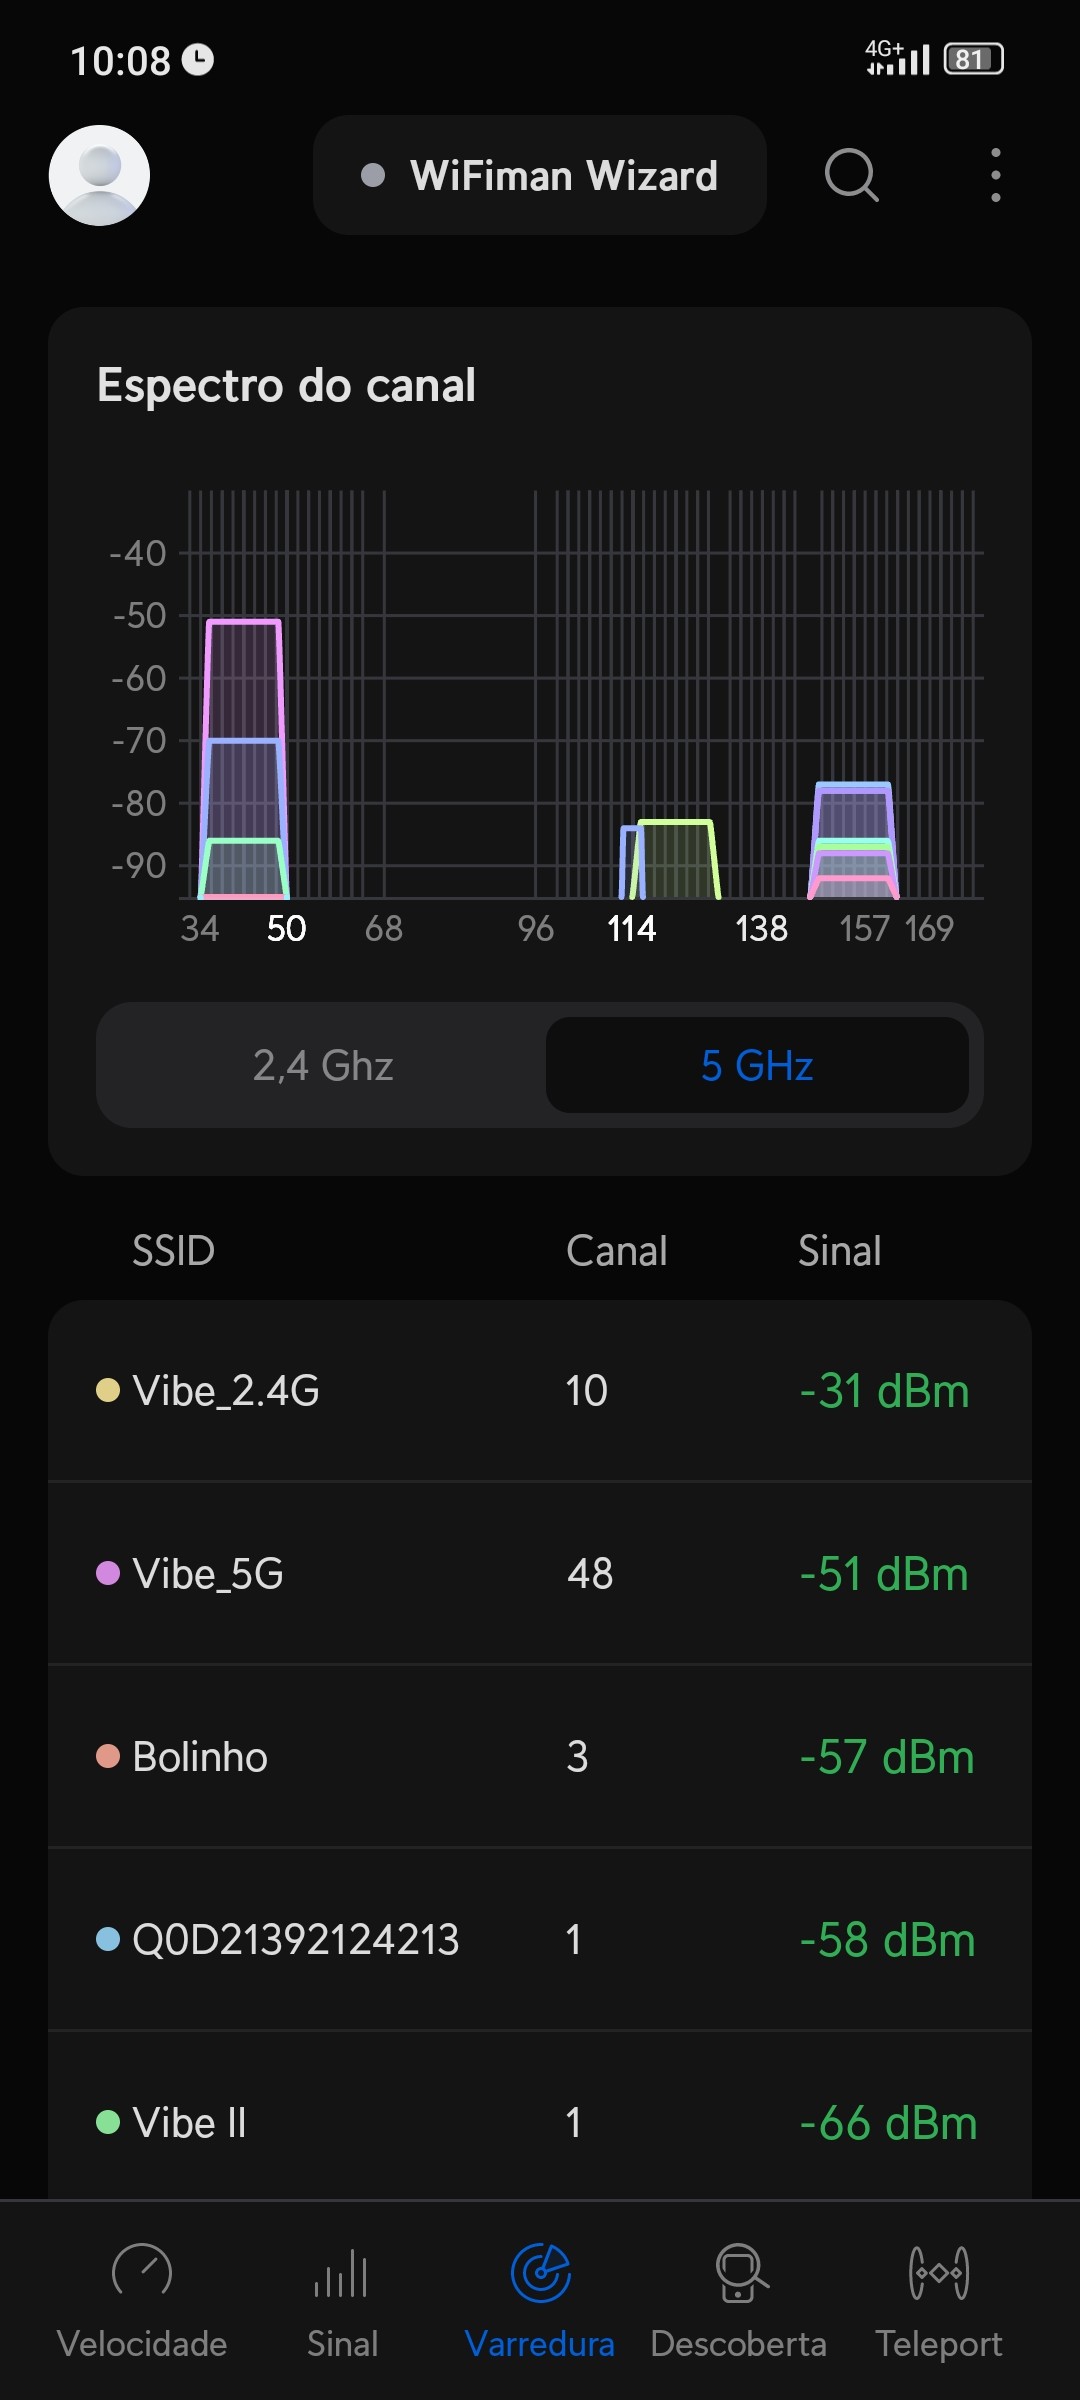Click the pink Vibe_5G color dot
The width and height of the screenshot is (1080, 2400).
tap(108, 1574)
